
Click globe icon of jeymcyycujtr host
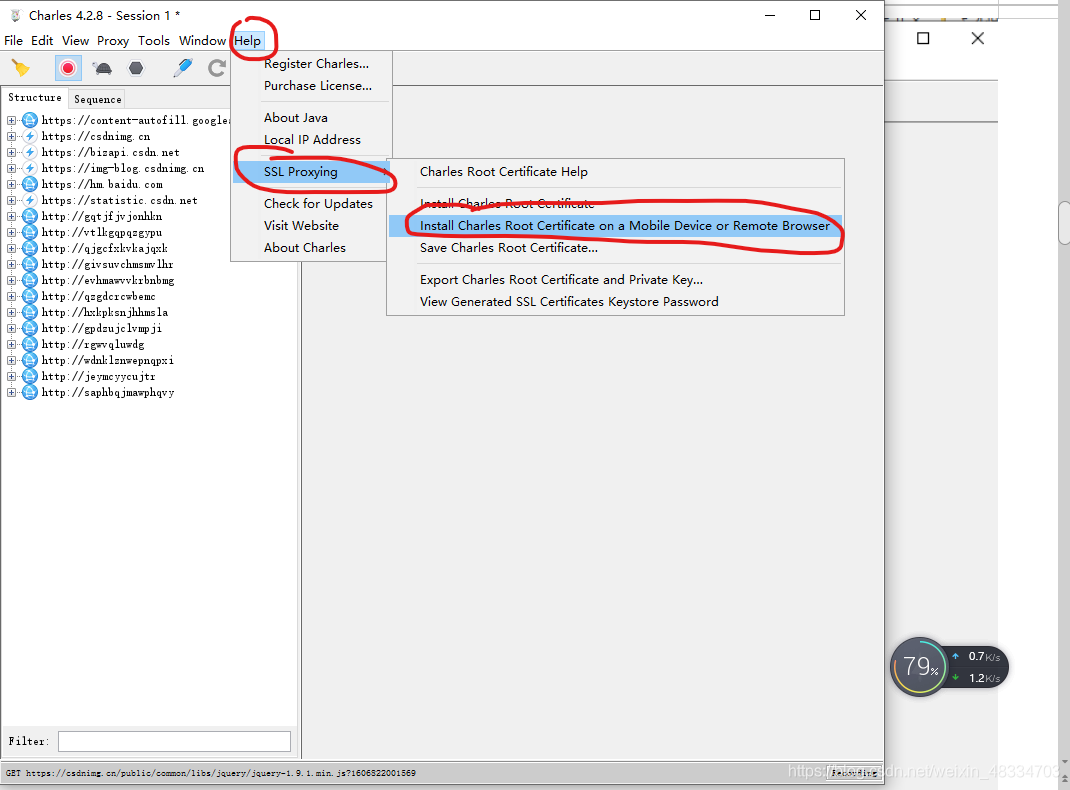coord(30,377)
